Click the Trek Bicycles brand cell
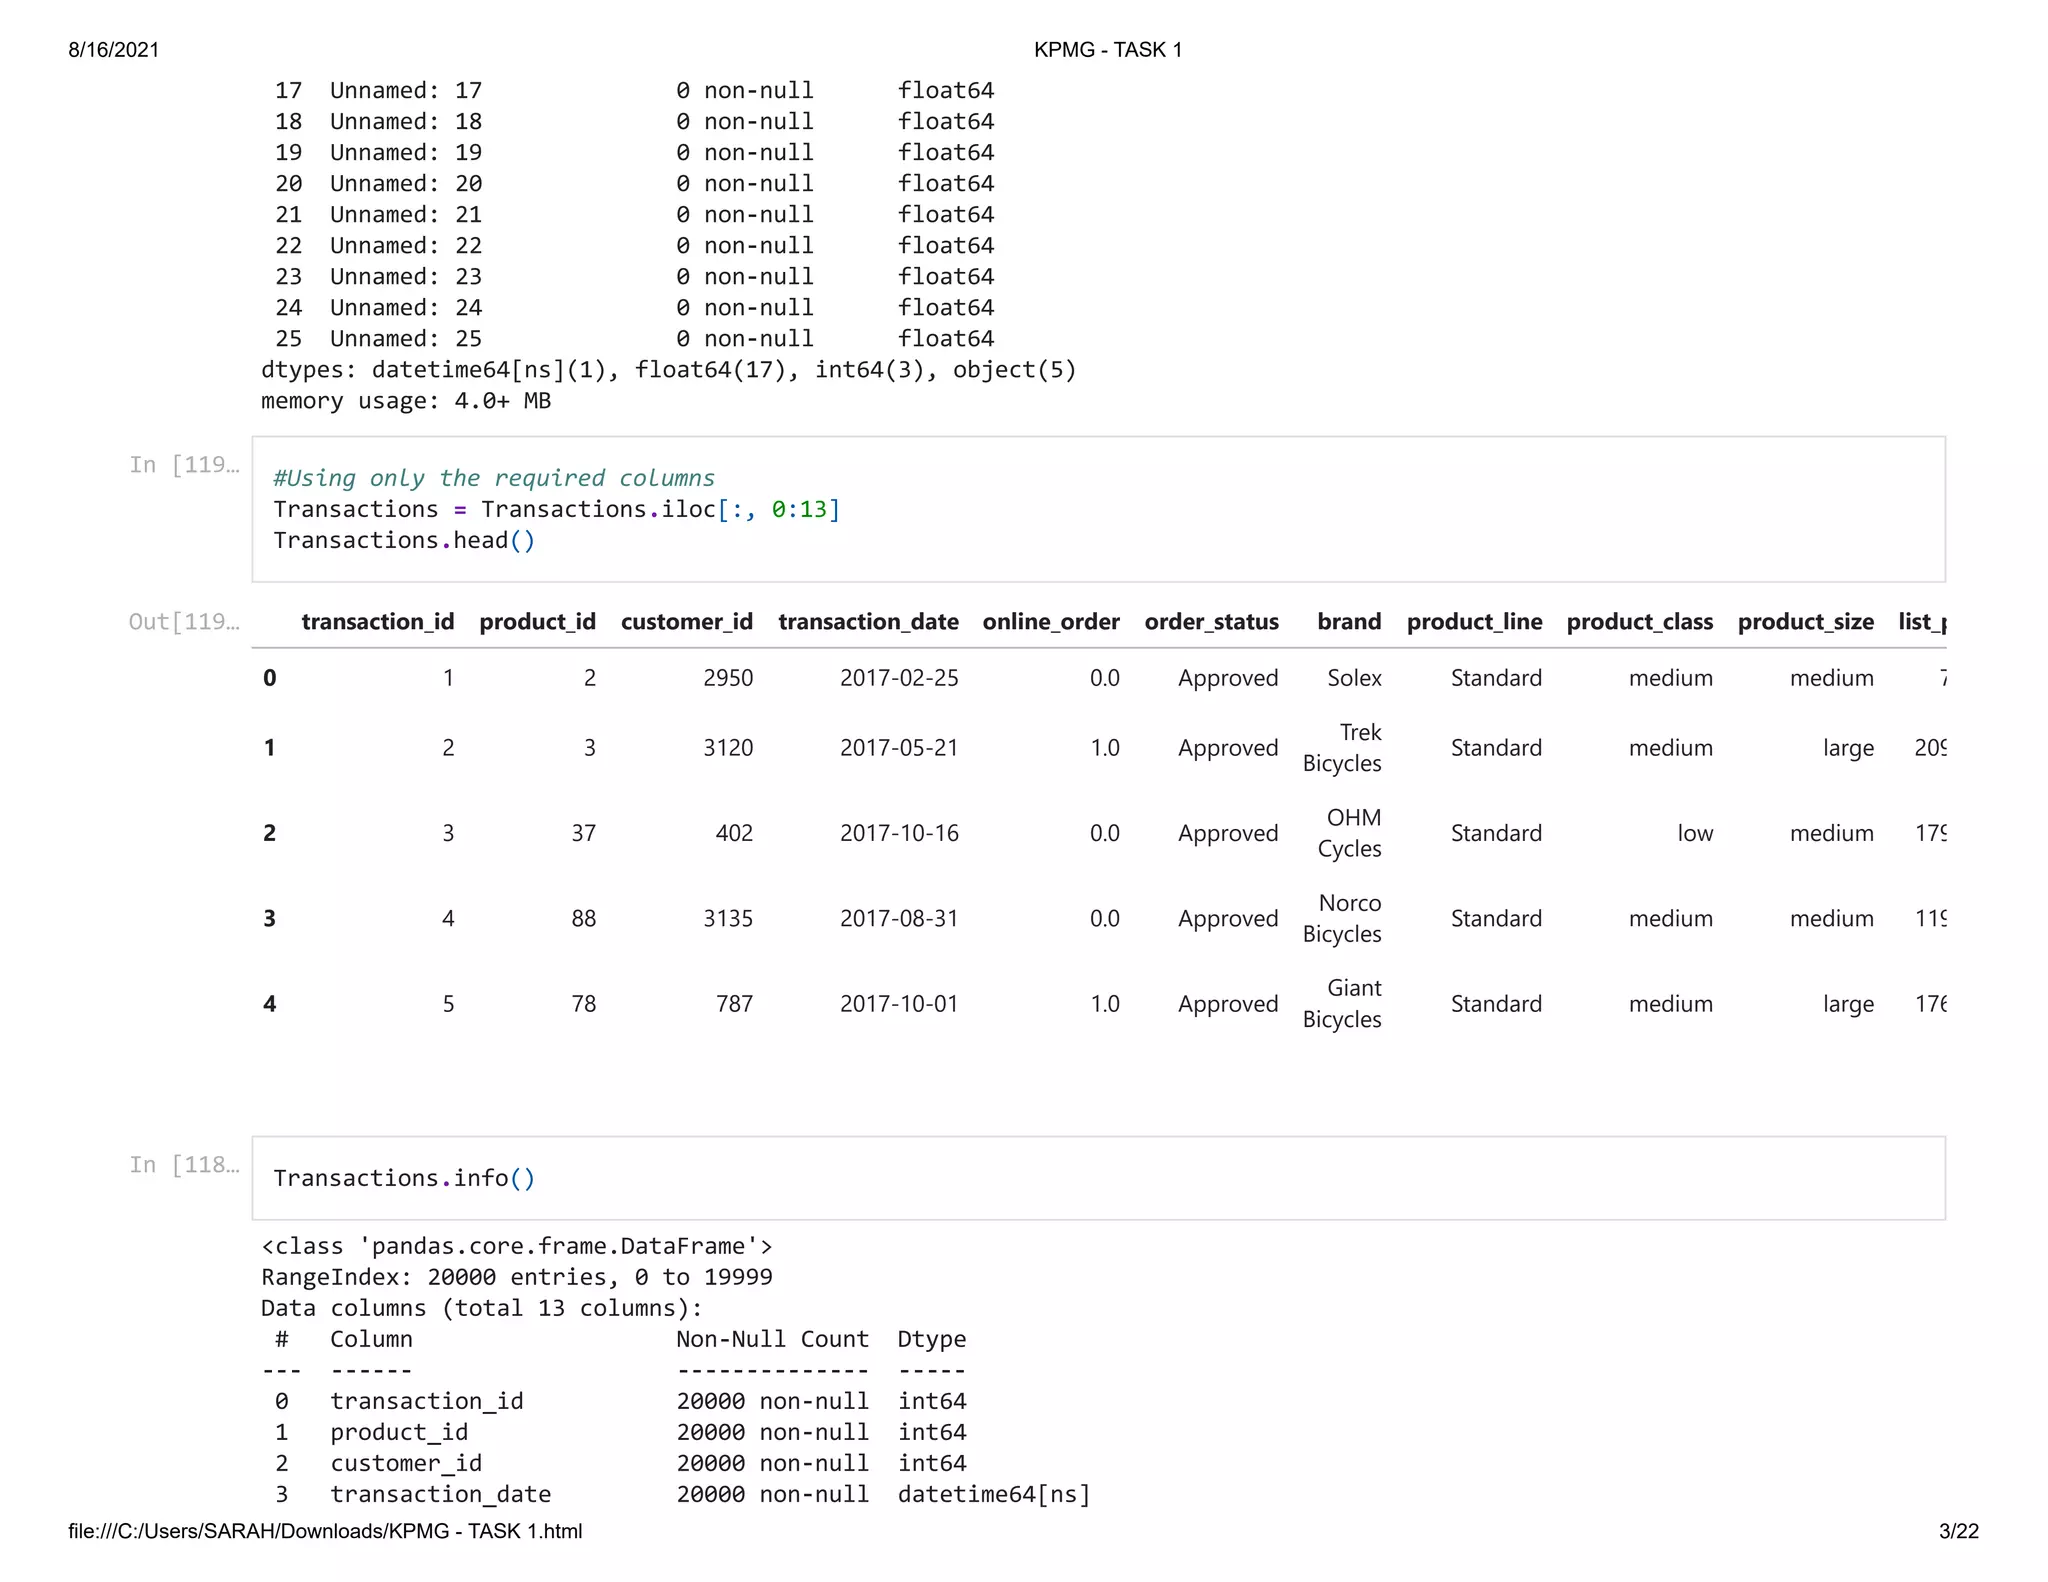 click(x=1342, y=748)
